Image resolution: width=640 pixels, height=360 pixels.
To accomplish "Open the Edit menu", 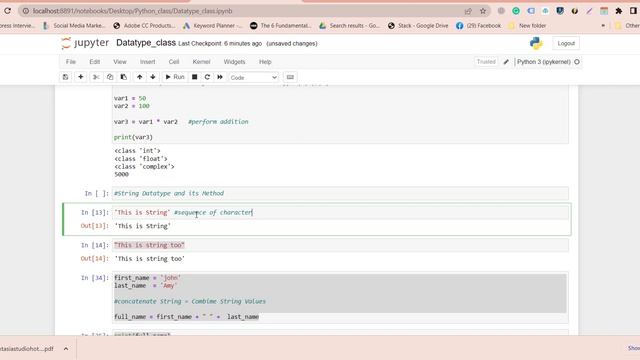I will (95, 62).
